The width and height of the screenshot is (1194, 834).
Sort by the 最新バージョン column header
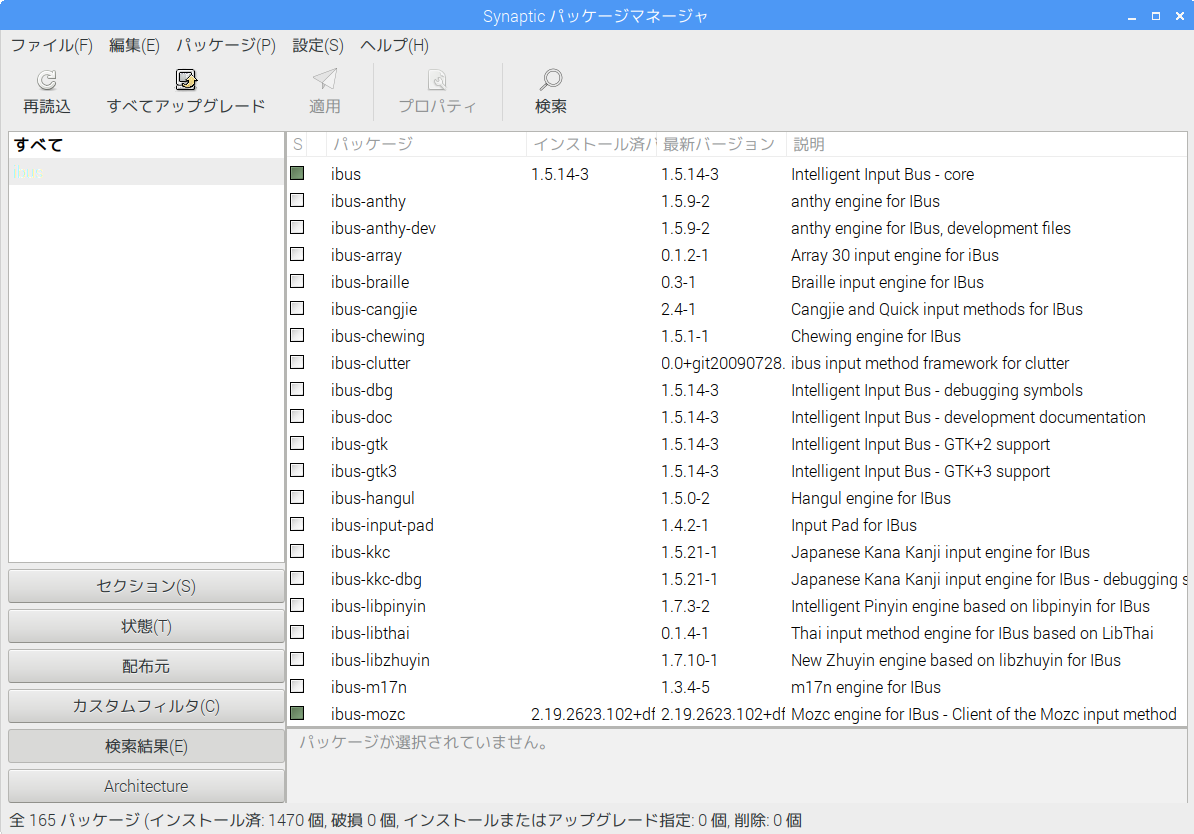click(x=722, y=145)
